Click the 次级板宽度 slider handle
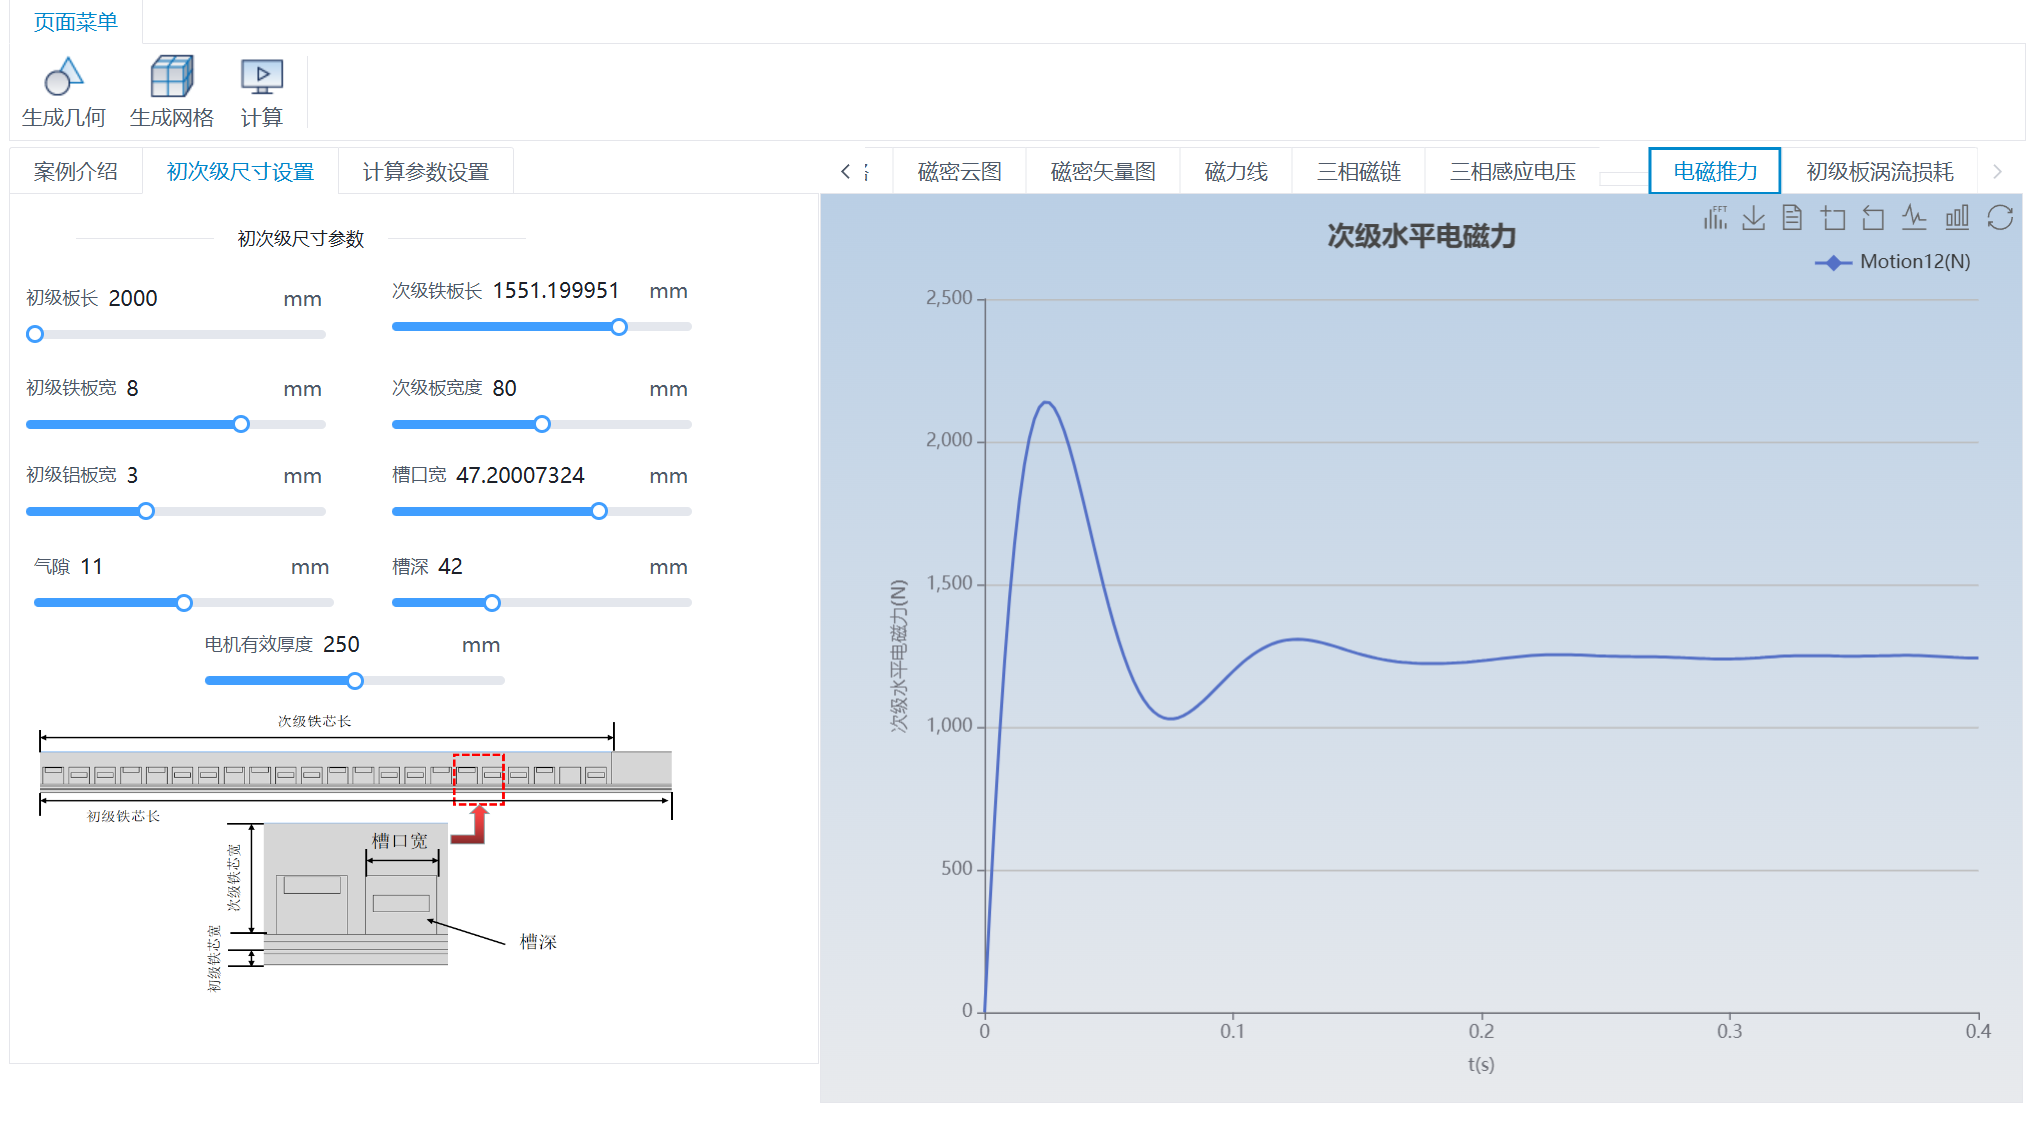This screenshot has height=1126, width=2033. pyautogui.click(x=542, y=424)
